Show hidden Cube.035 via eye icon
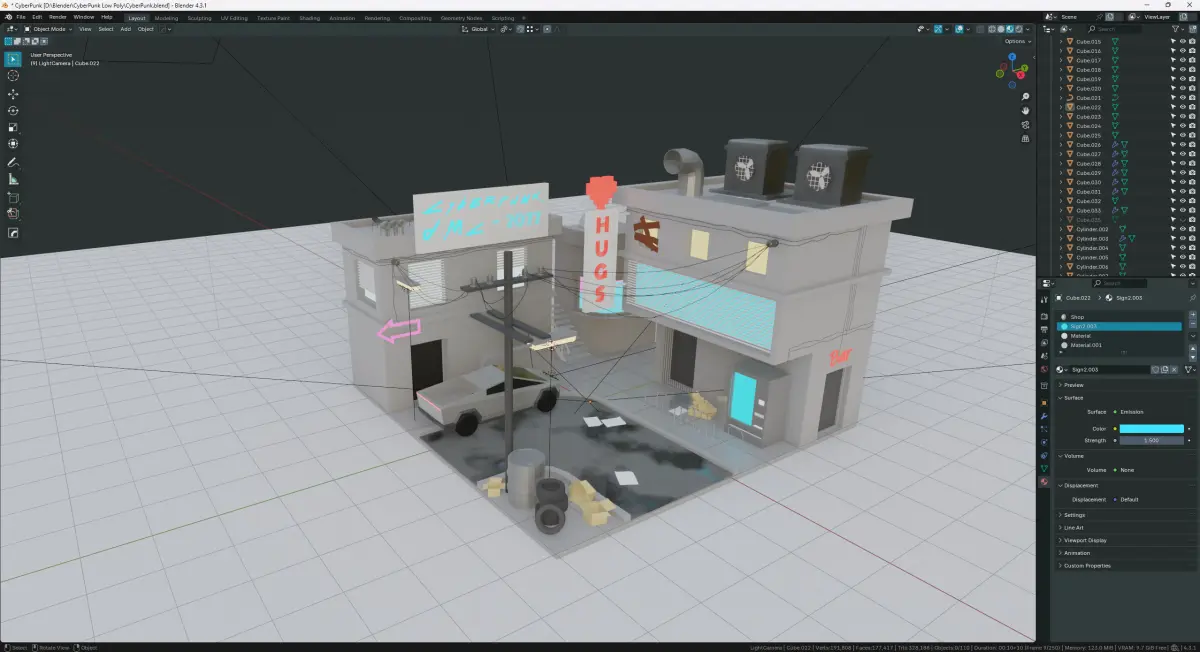Image resolution: width=1200 pixels, height=652 pixels. [1183, 220]
